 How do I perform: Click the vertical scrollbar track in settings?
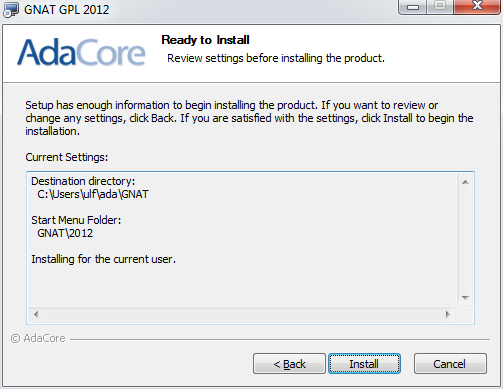[465, 240]
